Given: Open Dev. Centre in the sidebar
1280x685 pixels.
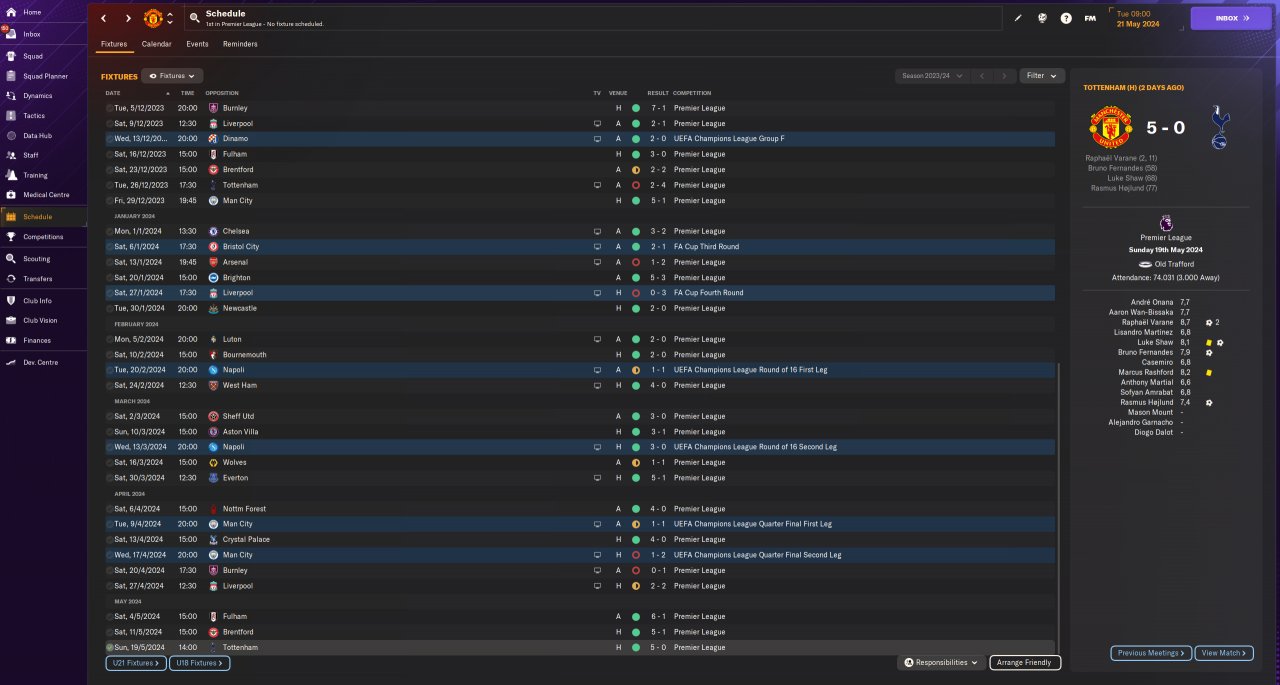Looking at the screenshot, I should (40, 362).
